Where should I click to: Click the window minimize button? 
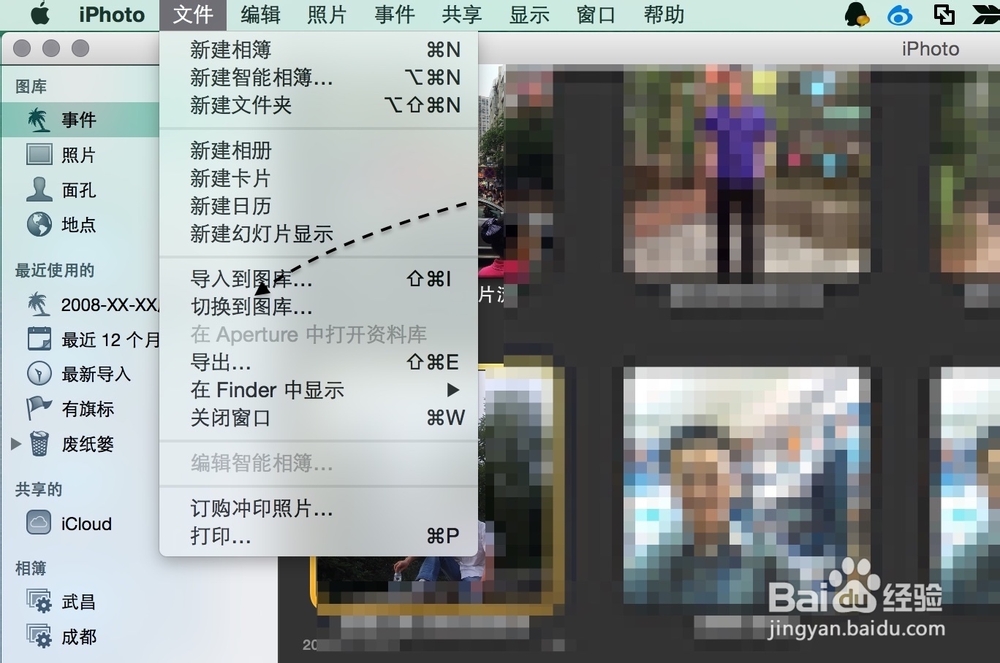(x=51, y=48)
